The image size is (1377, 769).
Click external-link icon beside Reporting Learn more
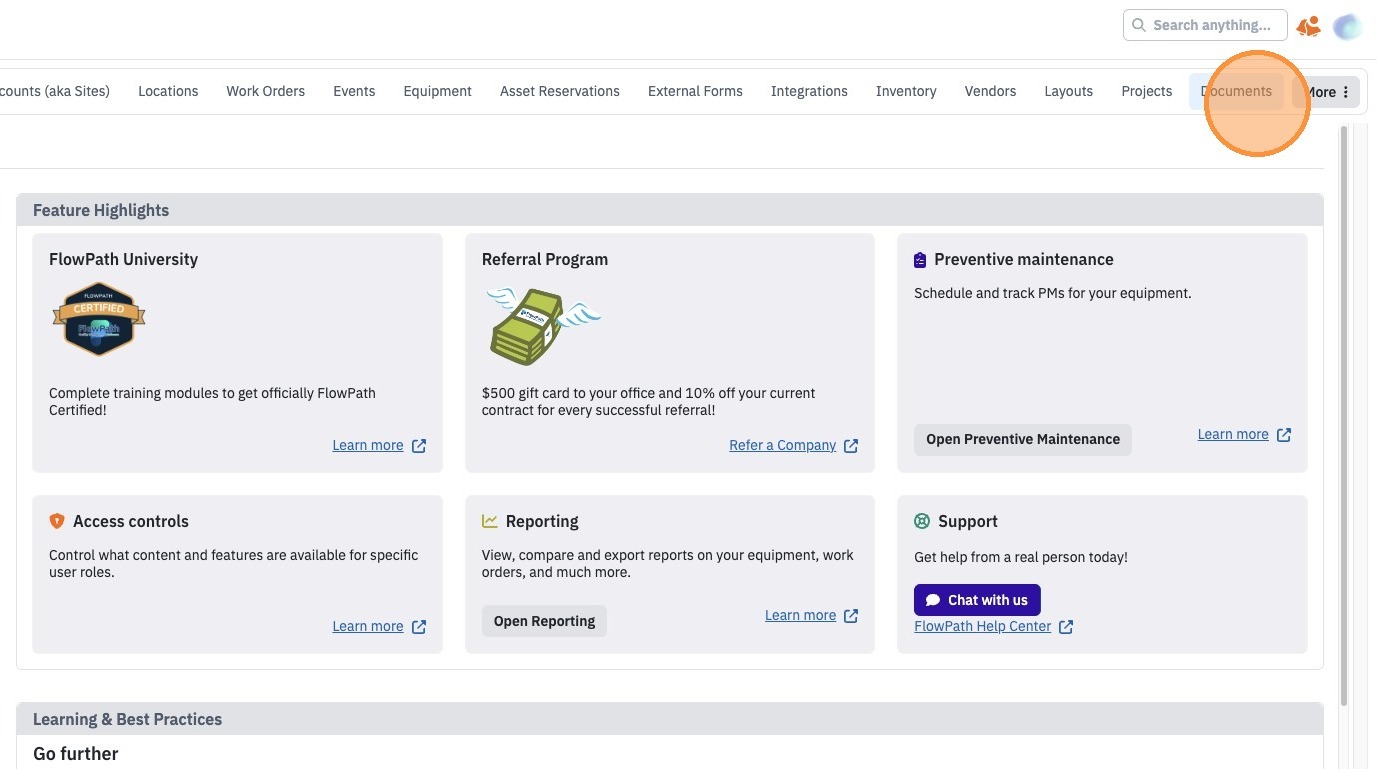851,616
